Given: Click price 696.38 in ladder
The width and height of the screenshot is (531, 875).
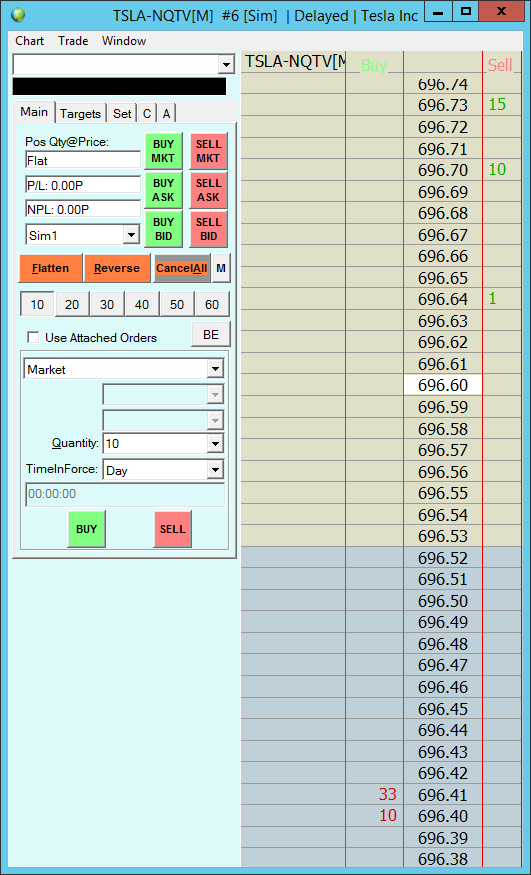Looking at the screenshot, I should pyautogui.click(x=443, y=859).
